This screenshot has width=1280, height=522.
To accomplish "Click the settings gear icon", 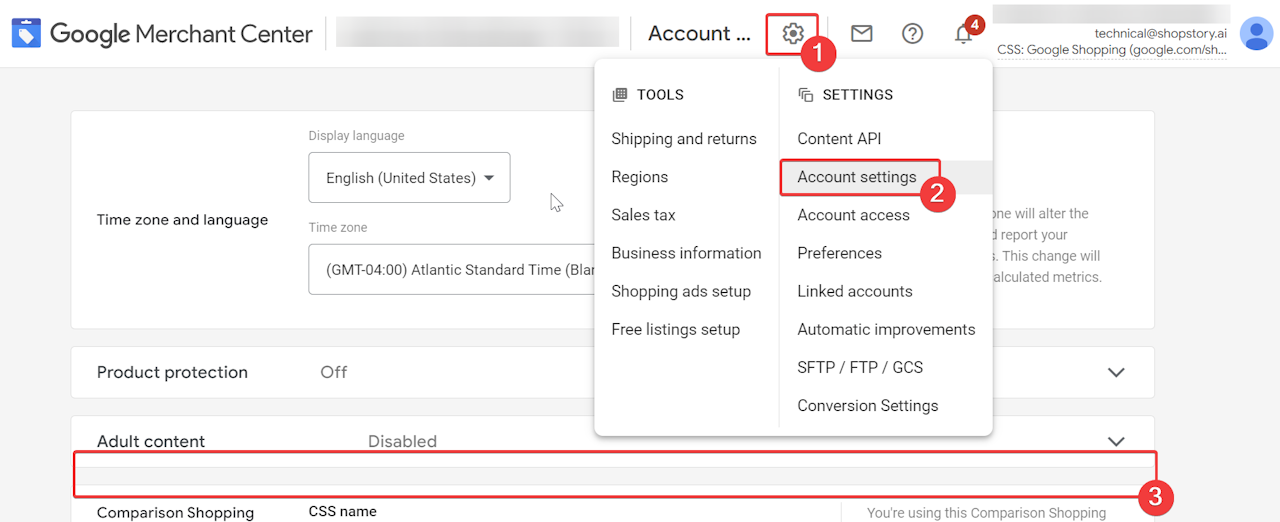I will 792,34.
